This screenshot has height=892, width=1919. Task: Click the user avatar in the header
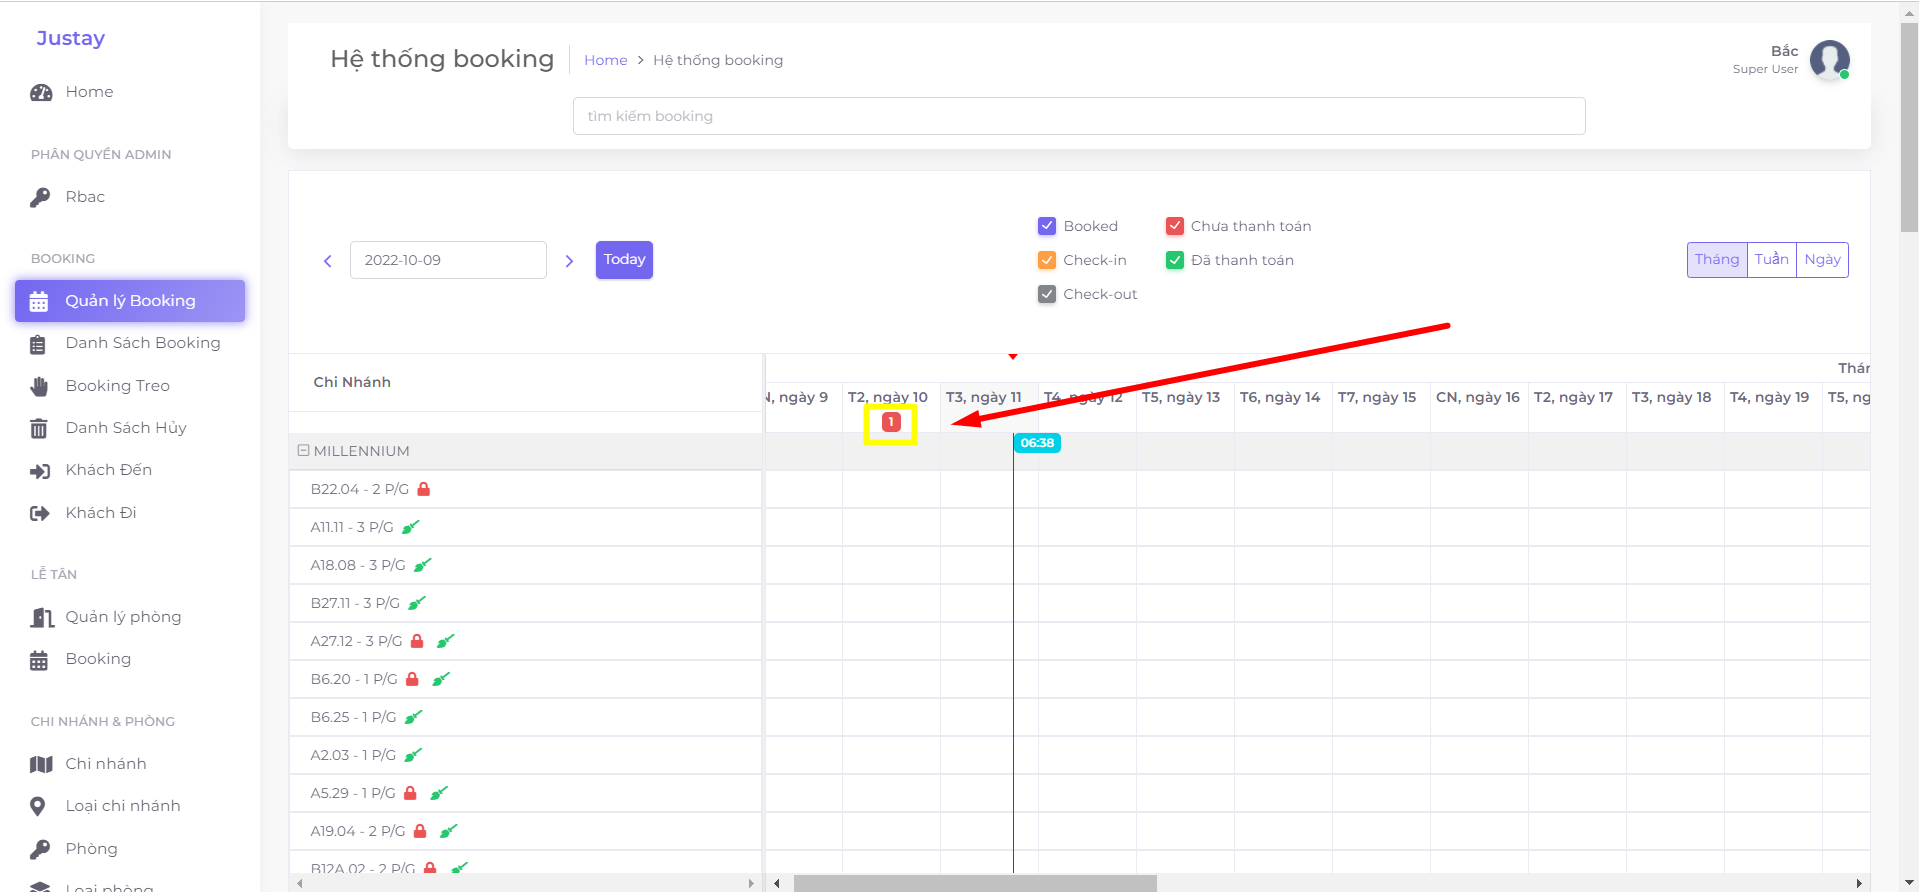pos(1829,60)
